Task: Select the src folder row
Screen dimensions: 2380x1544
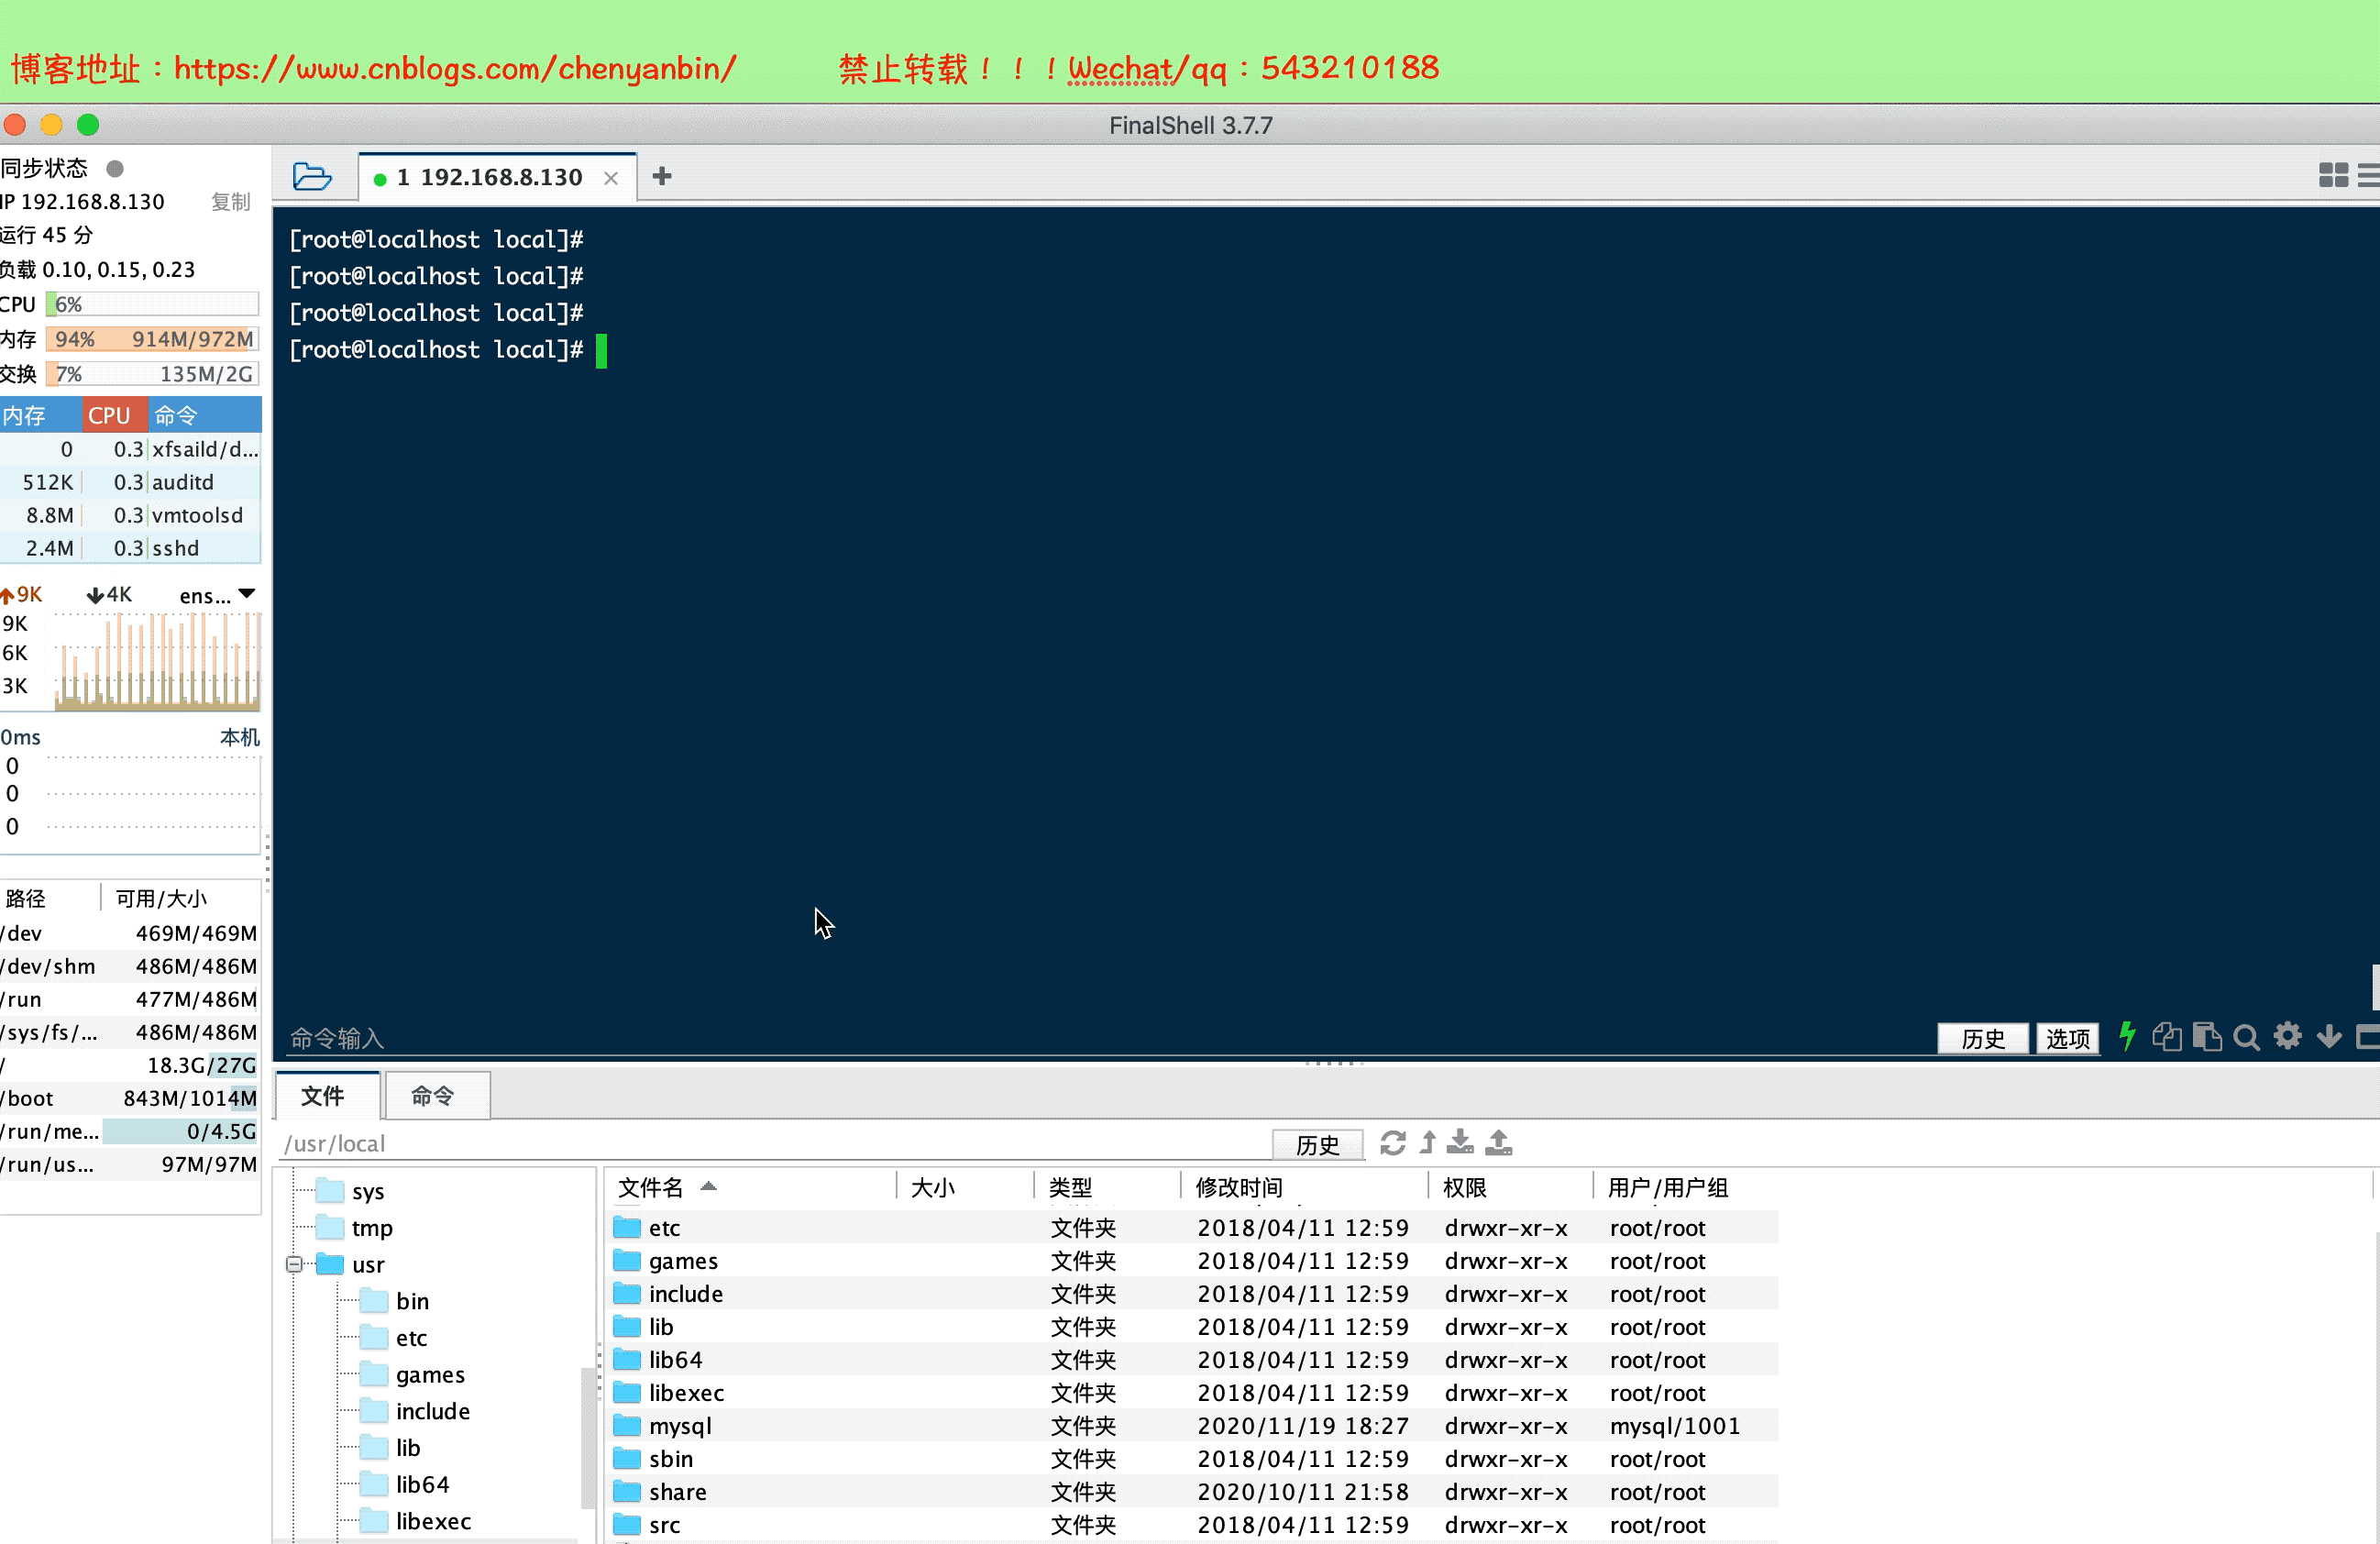Action: pos(1192,1525)
